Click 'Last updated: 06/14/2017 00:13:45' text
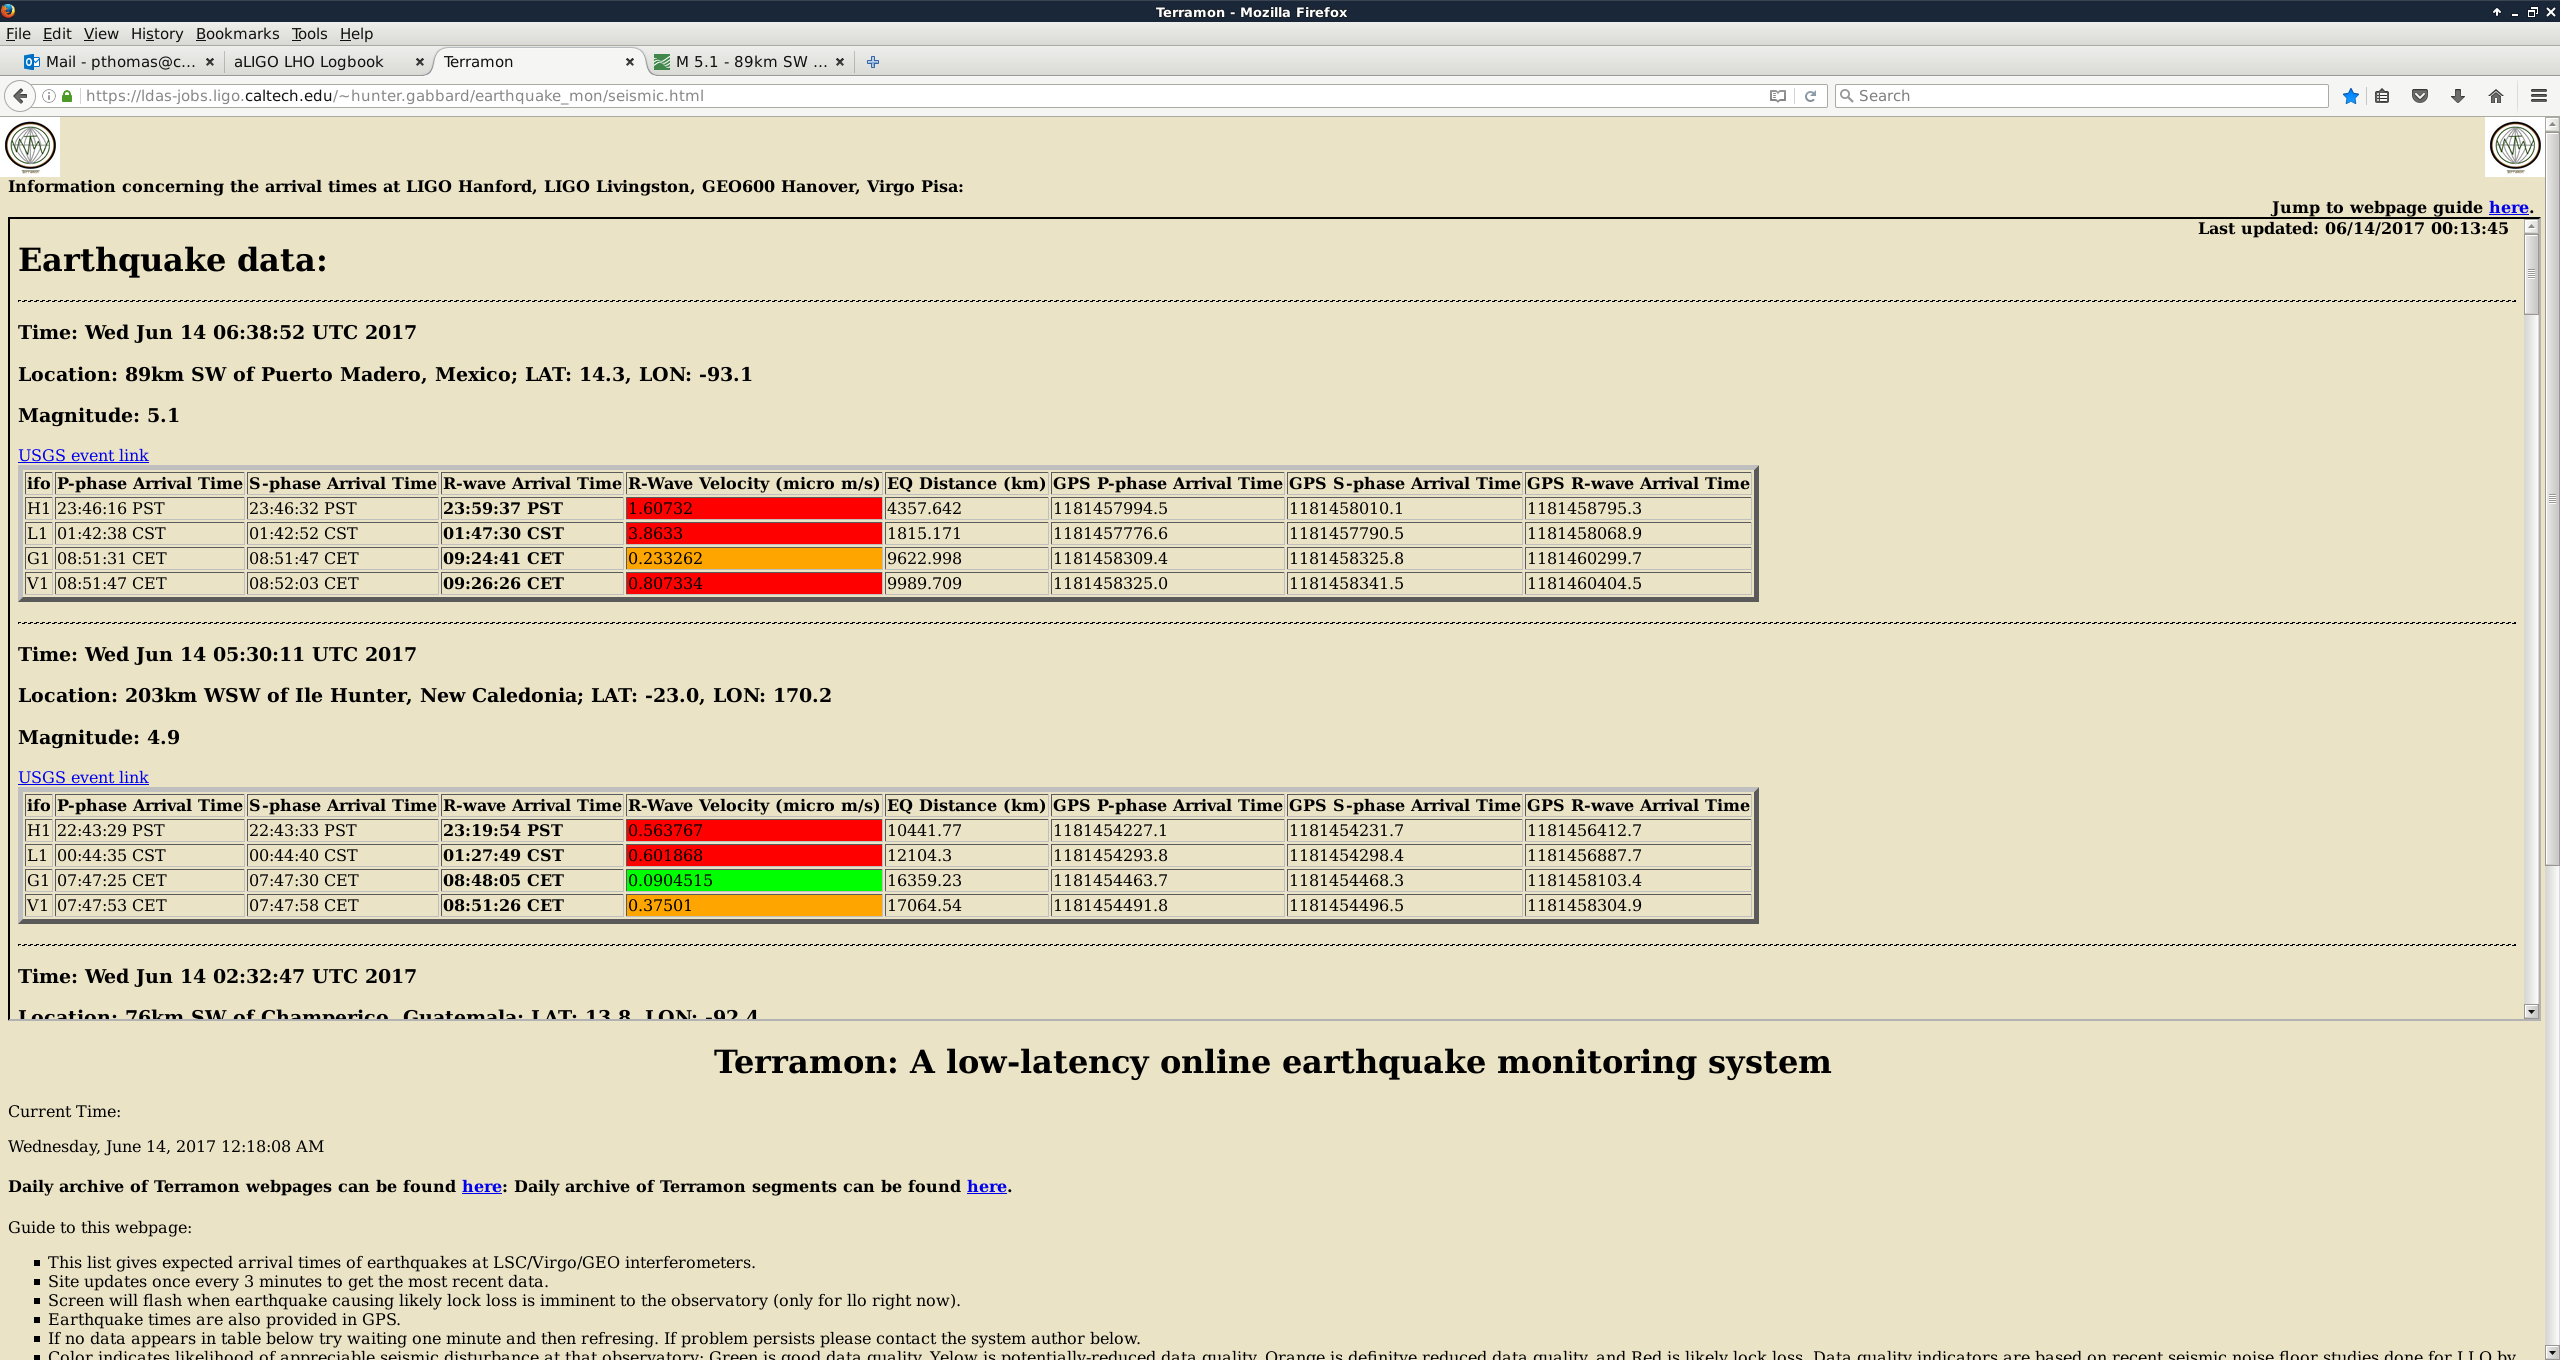The width and height of the screenshot is (2560, 1360). tap(2352, 229)
